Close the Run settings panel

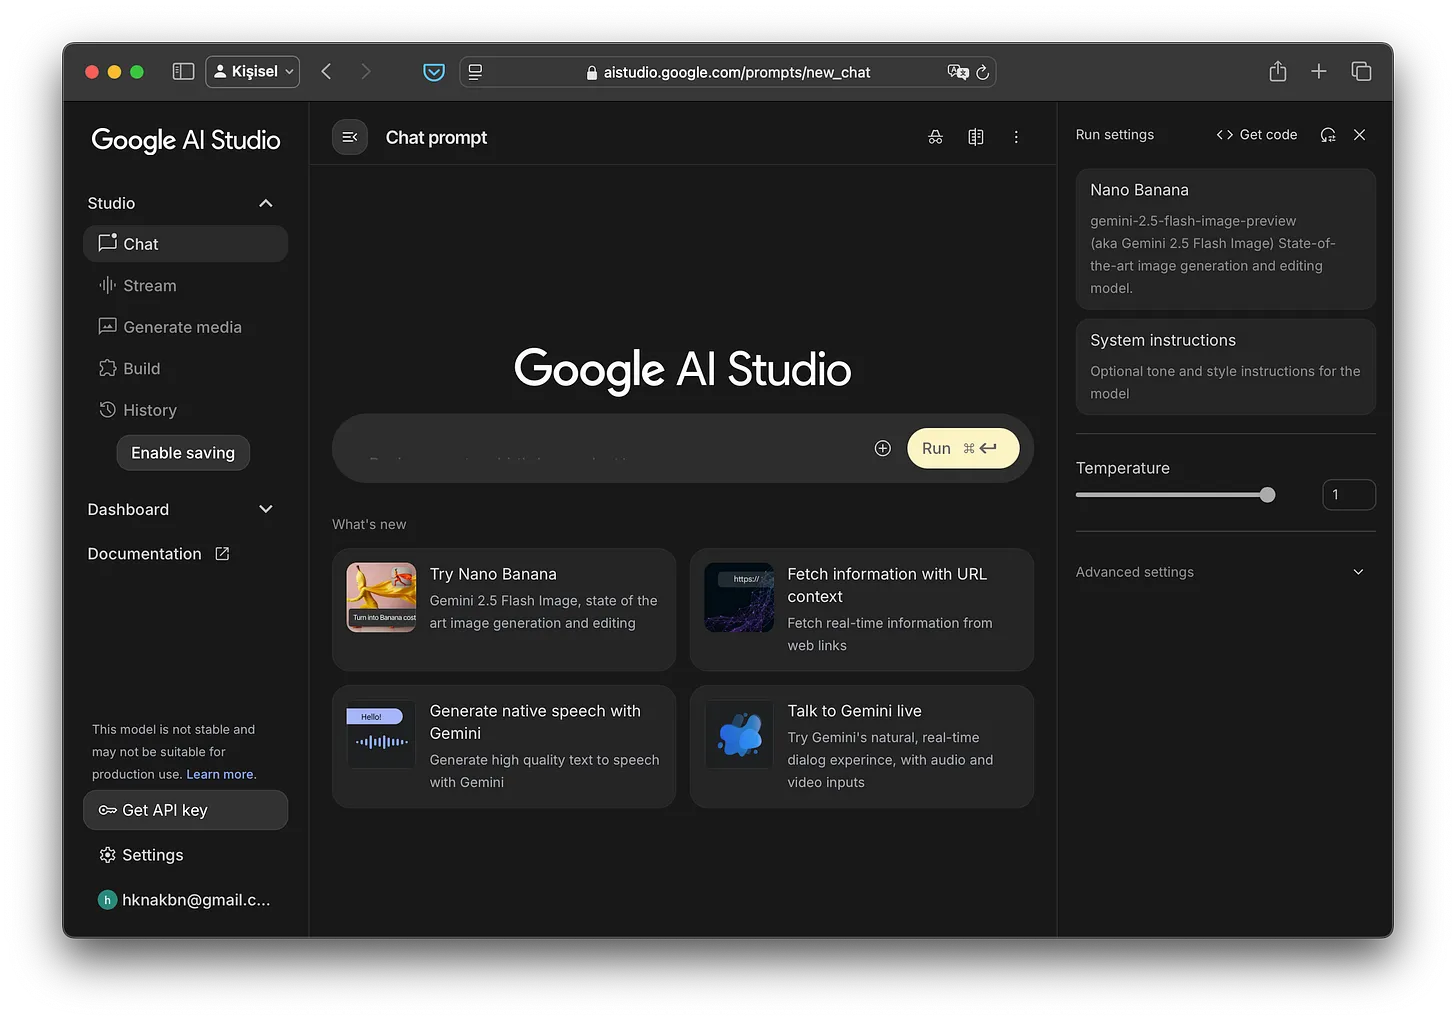[1359, 135]
